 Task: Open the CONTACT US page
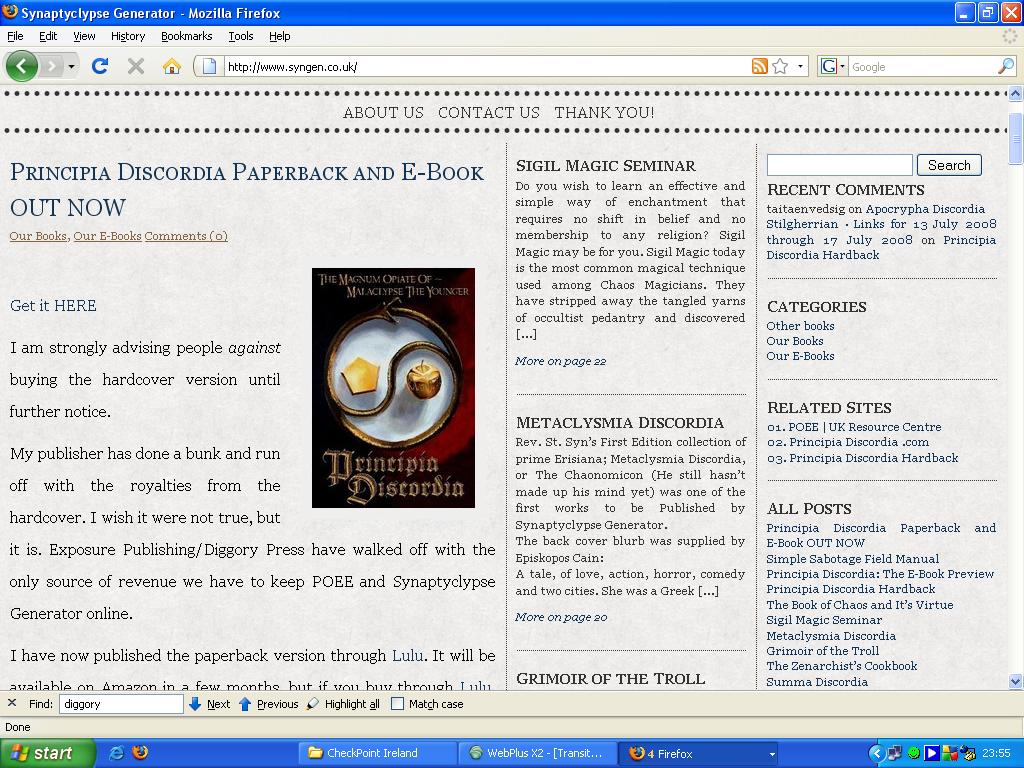489,112
